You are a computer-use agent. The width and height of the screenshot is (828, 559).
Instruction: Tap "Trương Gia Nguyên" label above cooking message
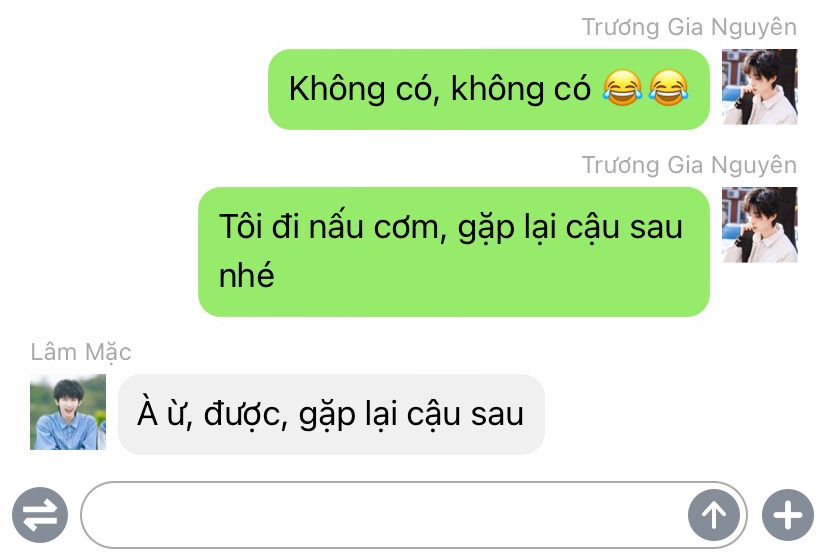689,165
